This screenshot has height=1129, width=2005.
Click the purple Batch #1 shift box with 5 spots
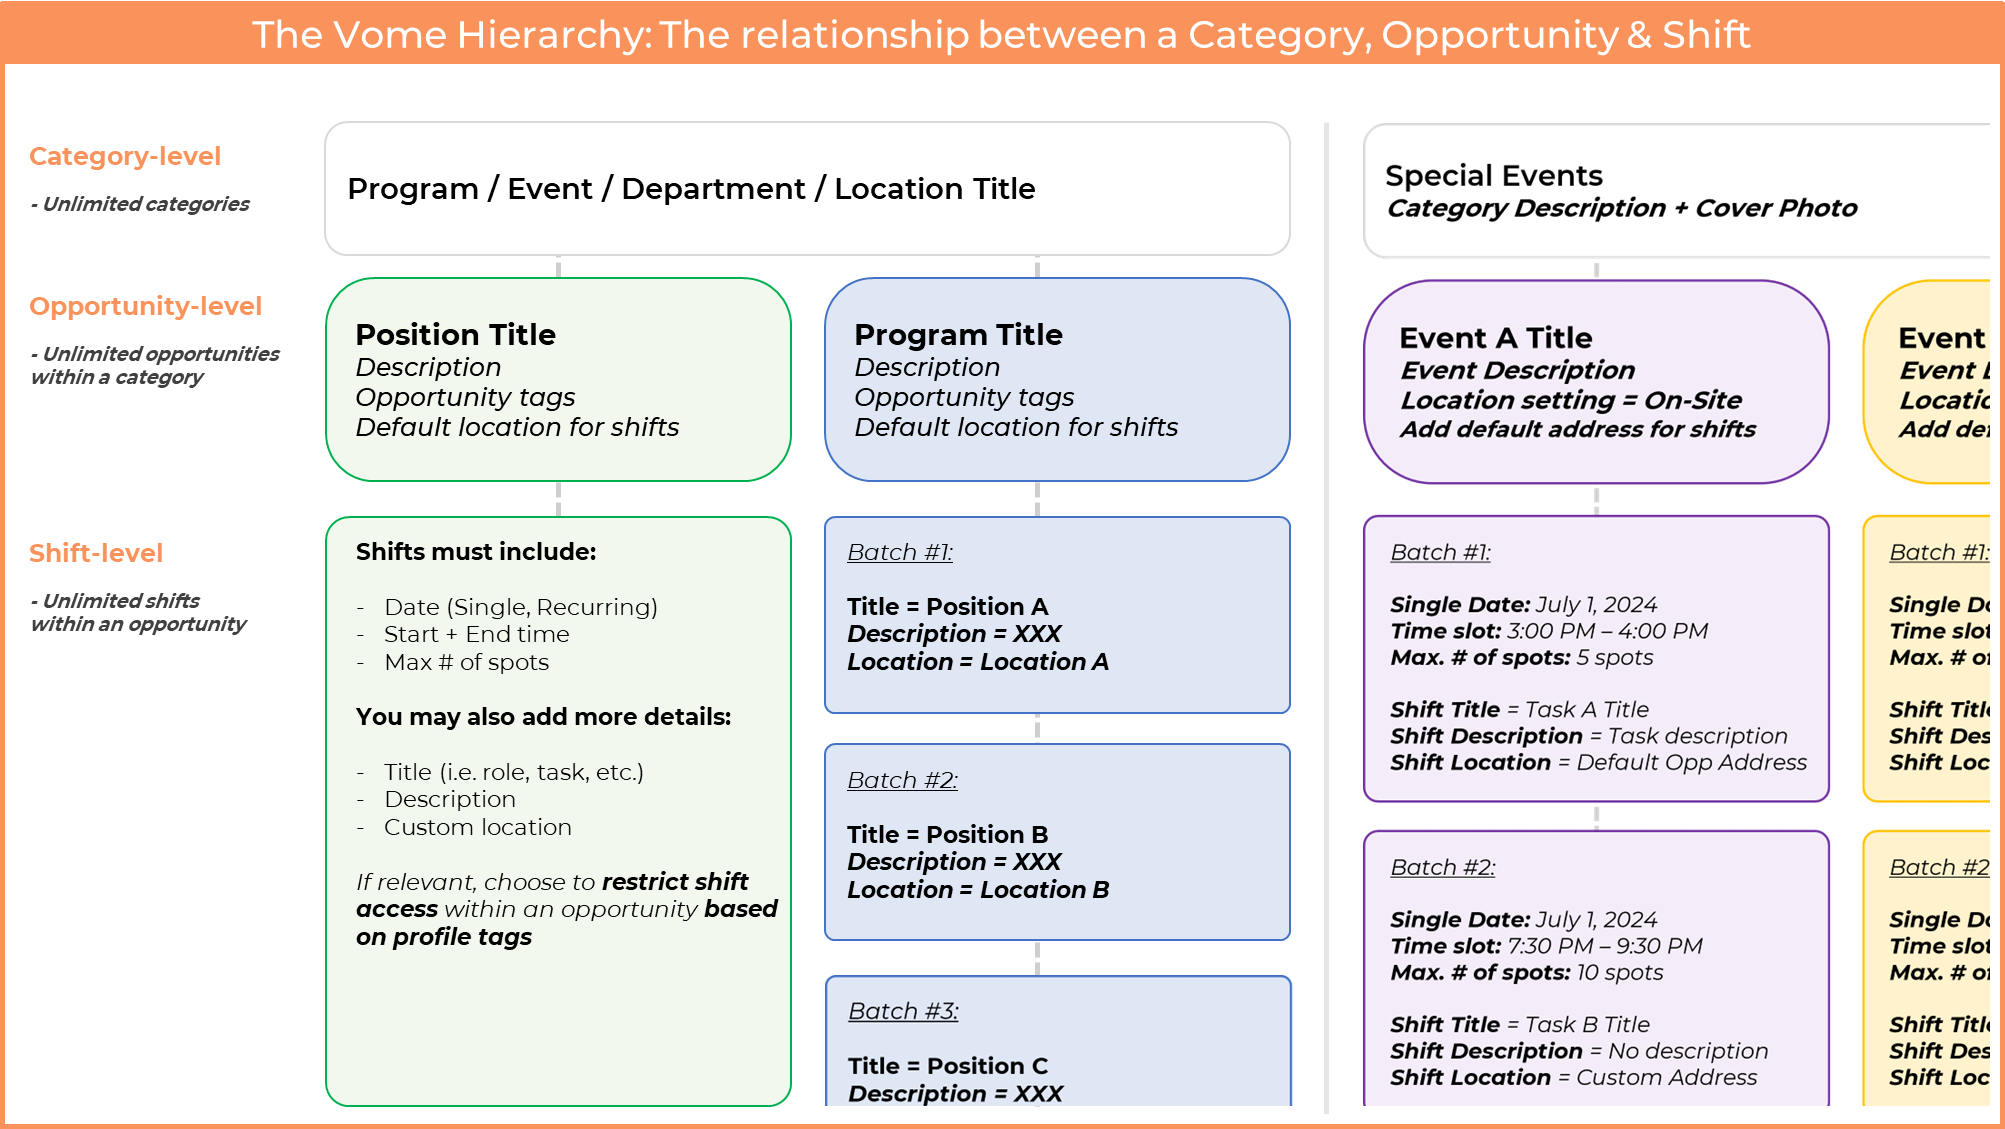coord(1595,658)
